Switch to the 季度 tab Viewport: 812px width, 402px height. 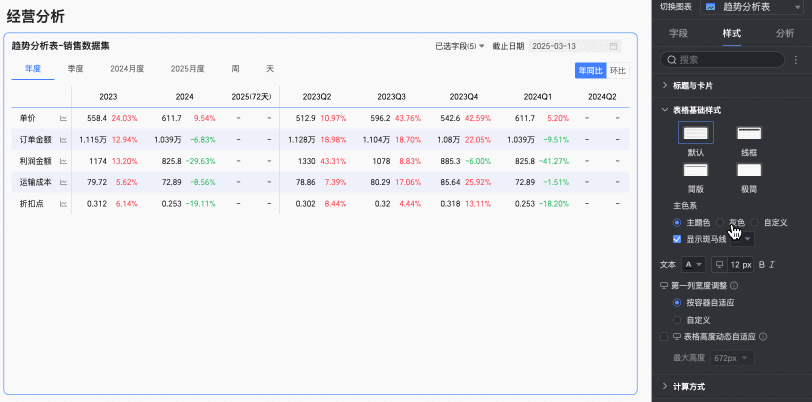tap(76, 68)
